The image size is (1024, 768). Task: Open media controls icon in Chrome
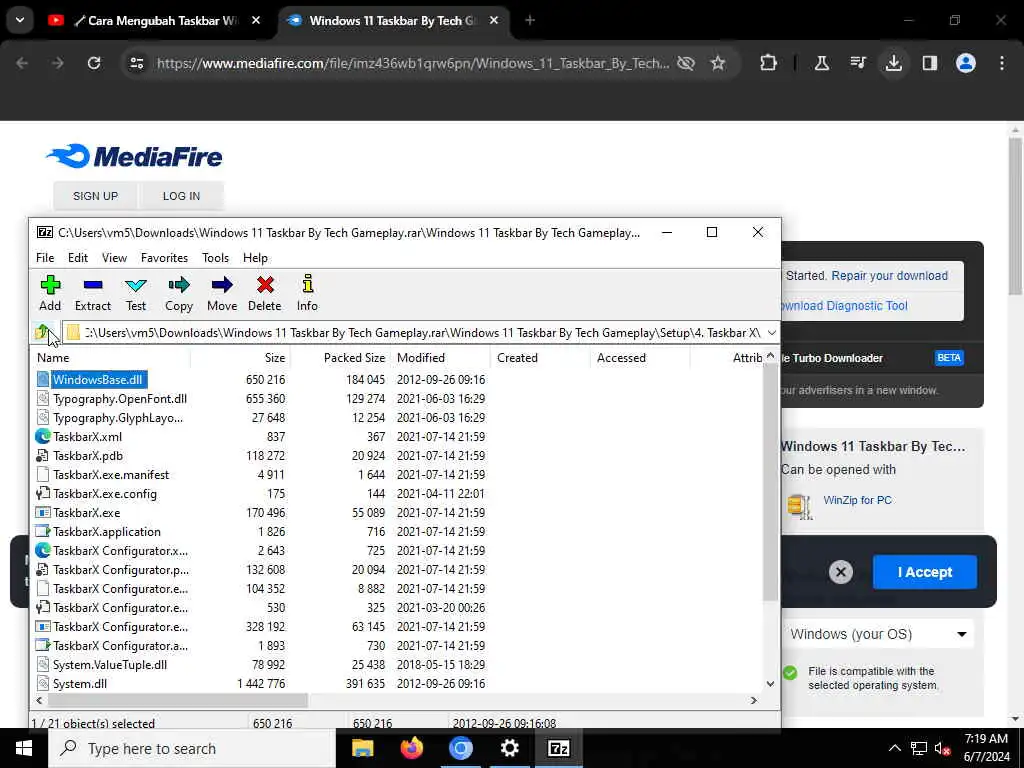[858, 63]
